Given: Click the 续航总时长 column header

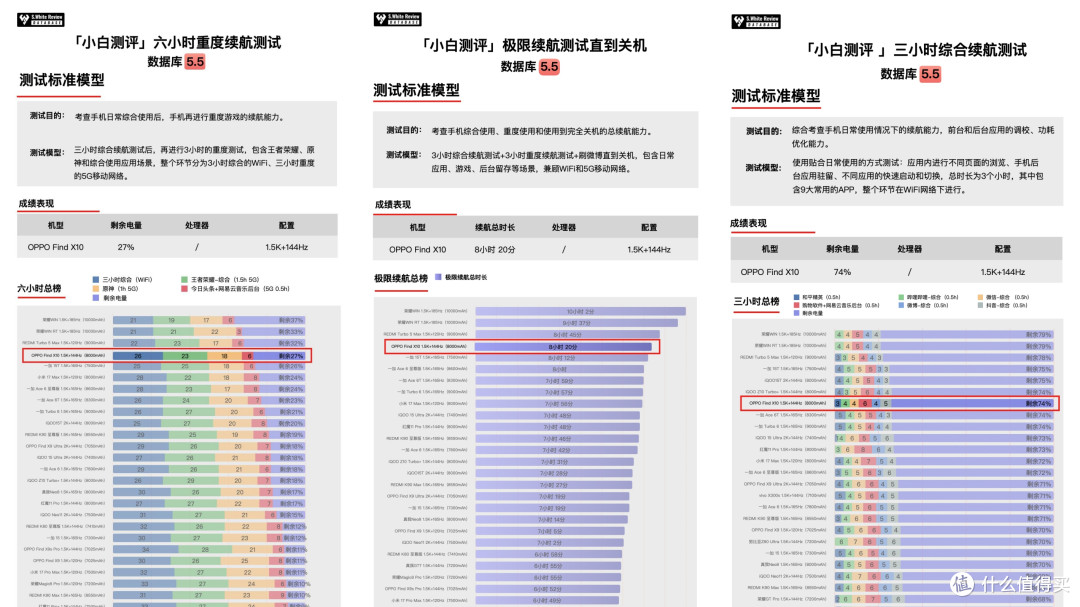Looking at the screenshot, I should [495, 227].
